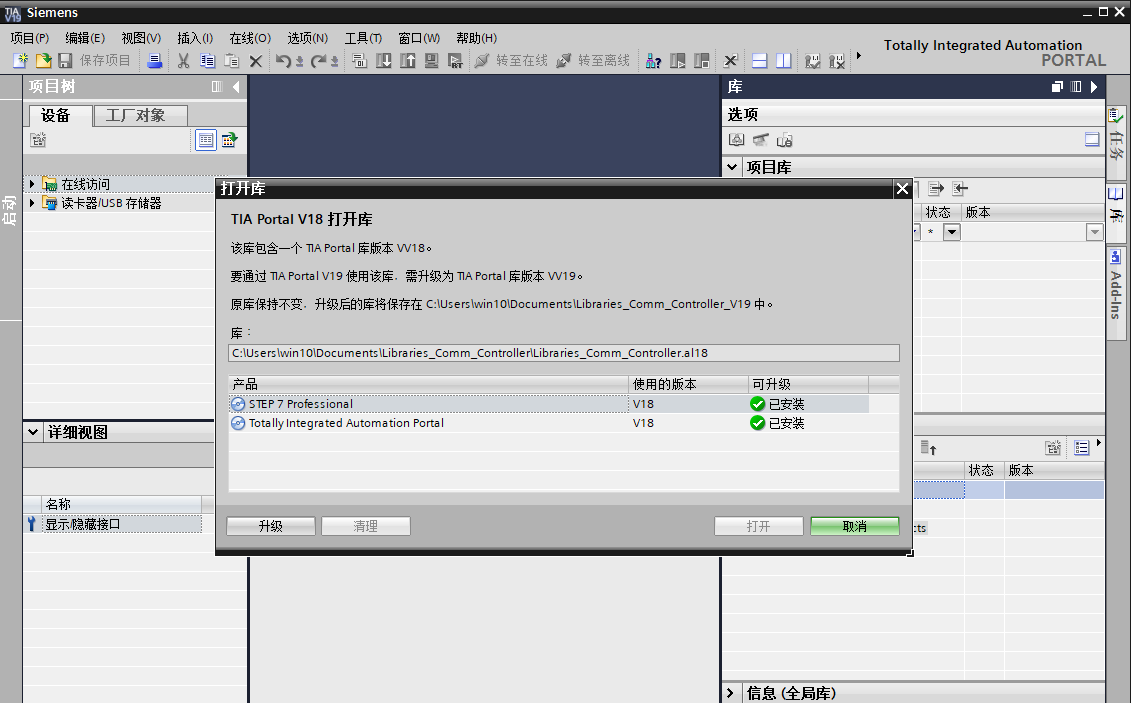Click the Go online toolbar button
Viewport: 1131px width, 703px height.
pos(511,61)
